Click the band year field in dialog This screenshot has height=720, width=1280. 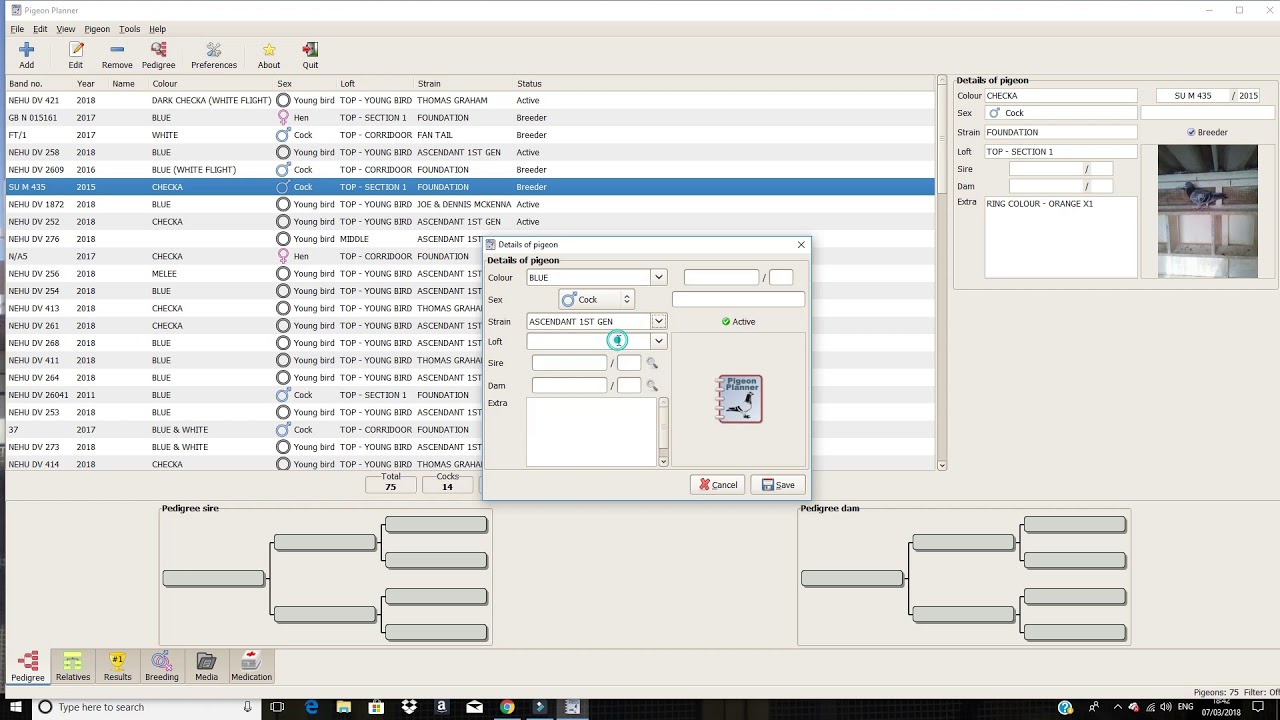point(781,278)
